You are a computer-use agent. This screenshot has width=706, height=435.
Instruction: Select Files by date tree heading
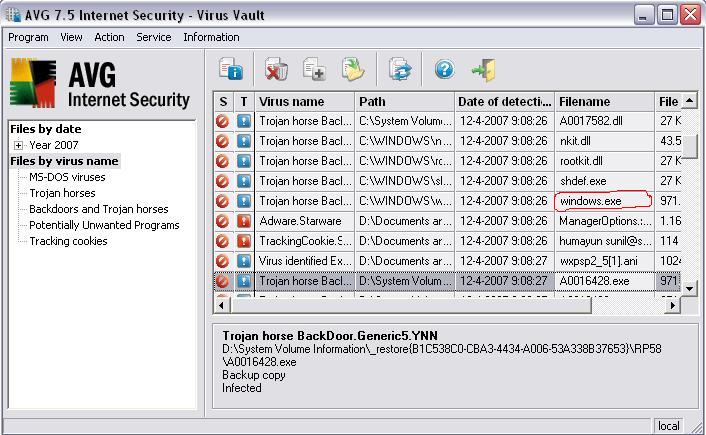coord(46,129)
